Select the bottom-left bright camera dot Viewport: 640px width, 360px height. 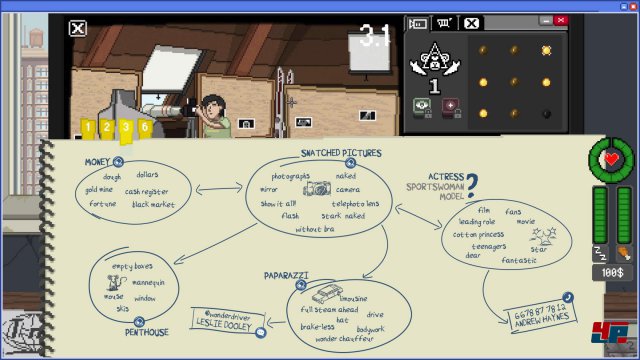(x=483, y=113)
